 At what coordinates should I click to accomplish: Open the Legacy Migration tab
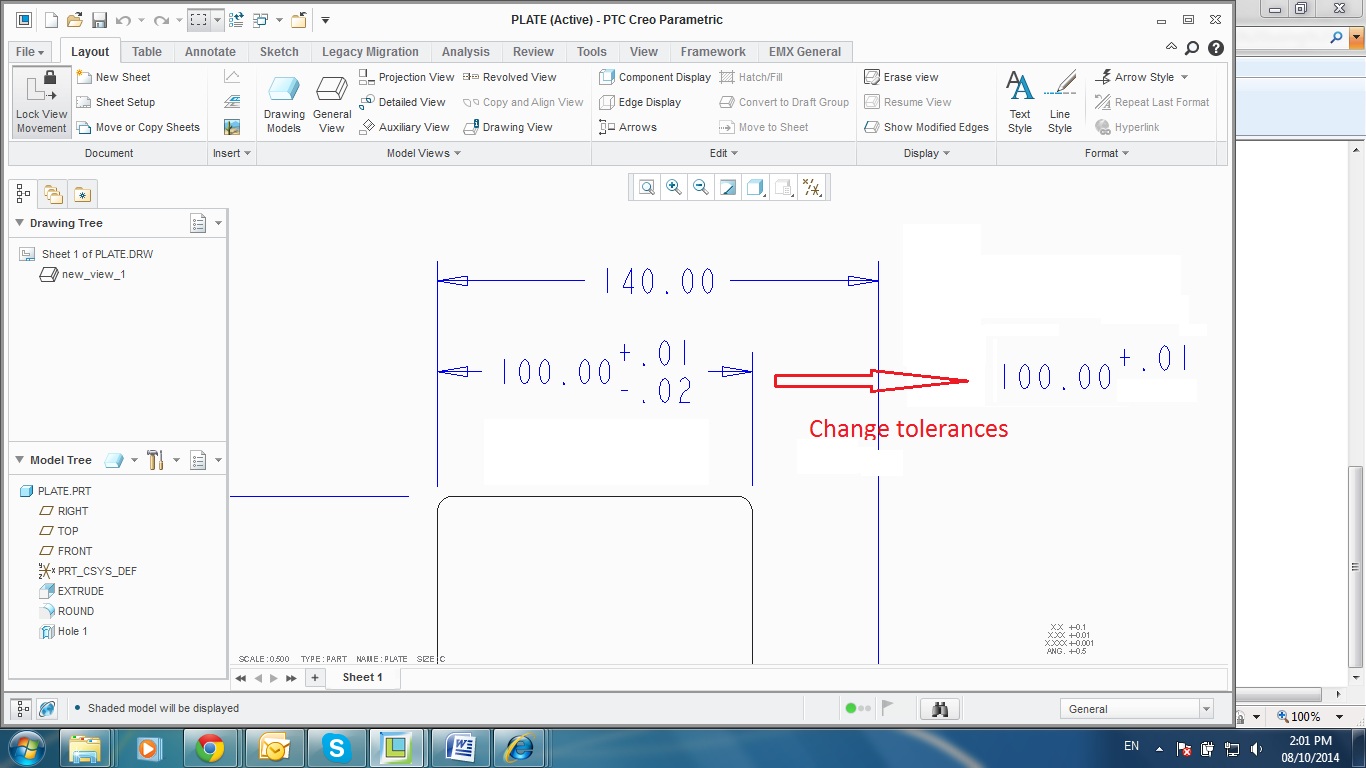370,52
